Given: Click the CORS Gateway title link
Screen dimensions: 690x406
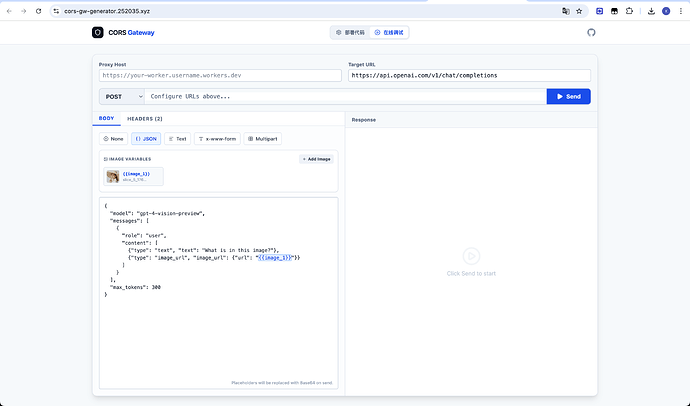Looking at the screenshot, I should click(132, 33).
